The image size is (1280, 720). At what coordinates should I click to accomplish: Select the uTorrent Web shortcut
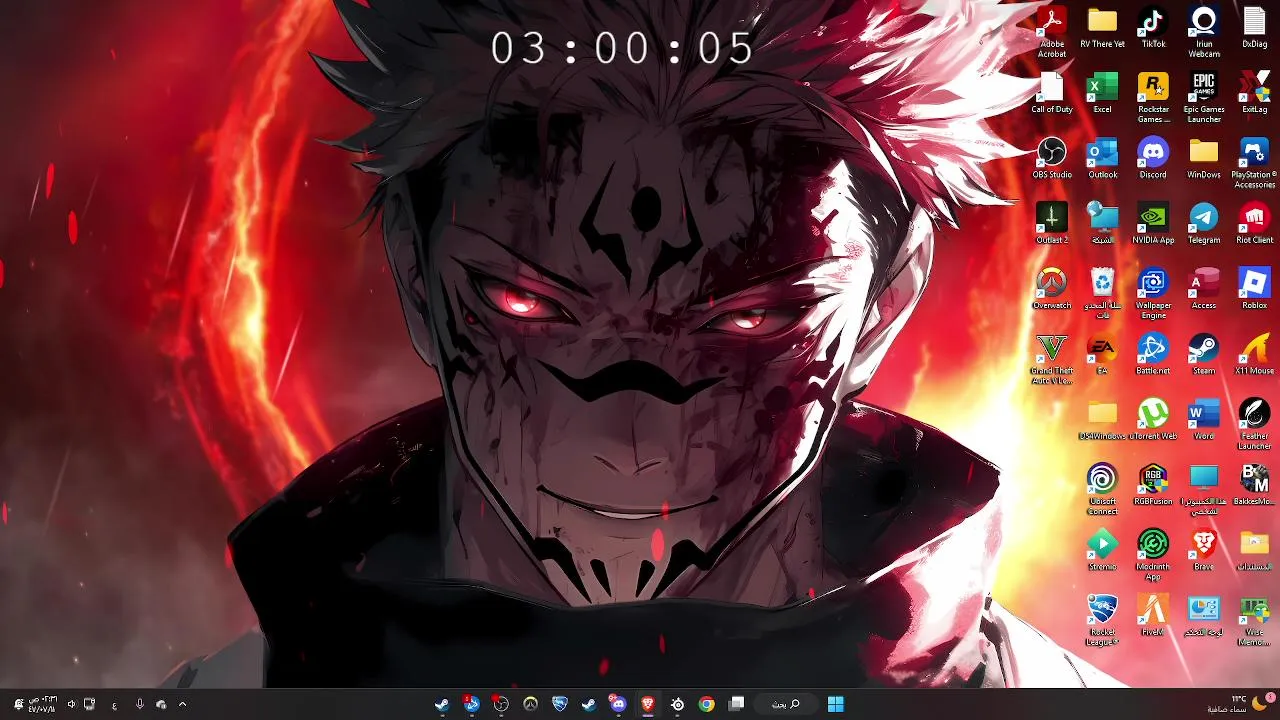pos(1153,420)
